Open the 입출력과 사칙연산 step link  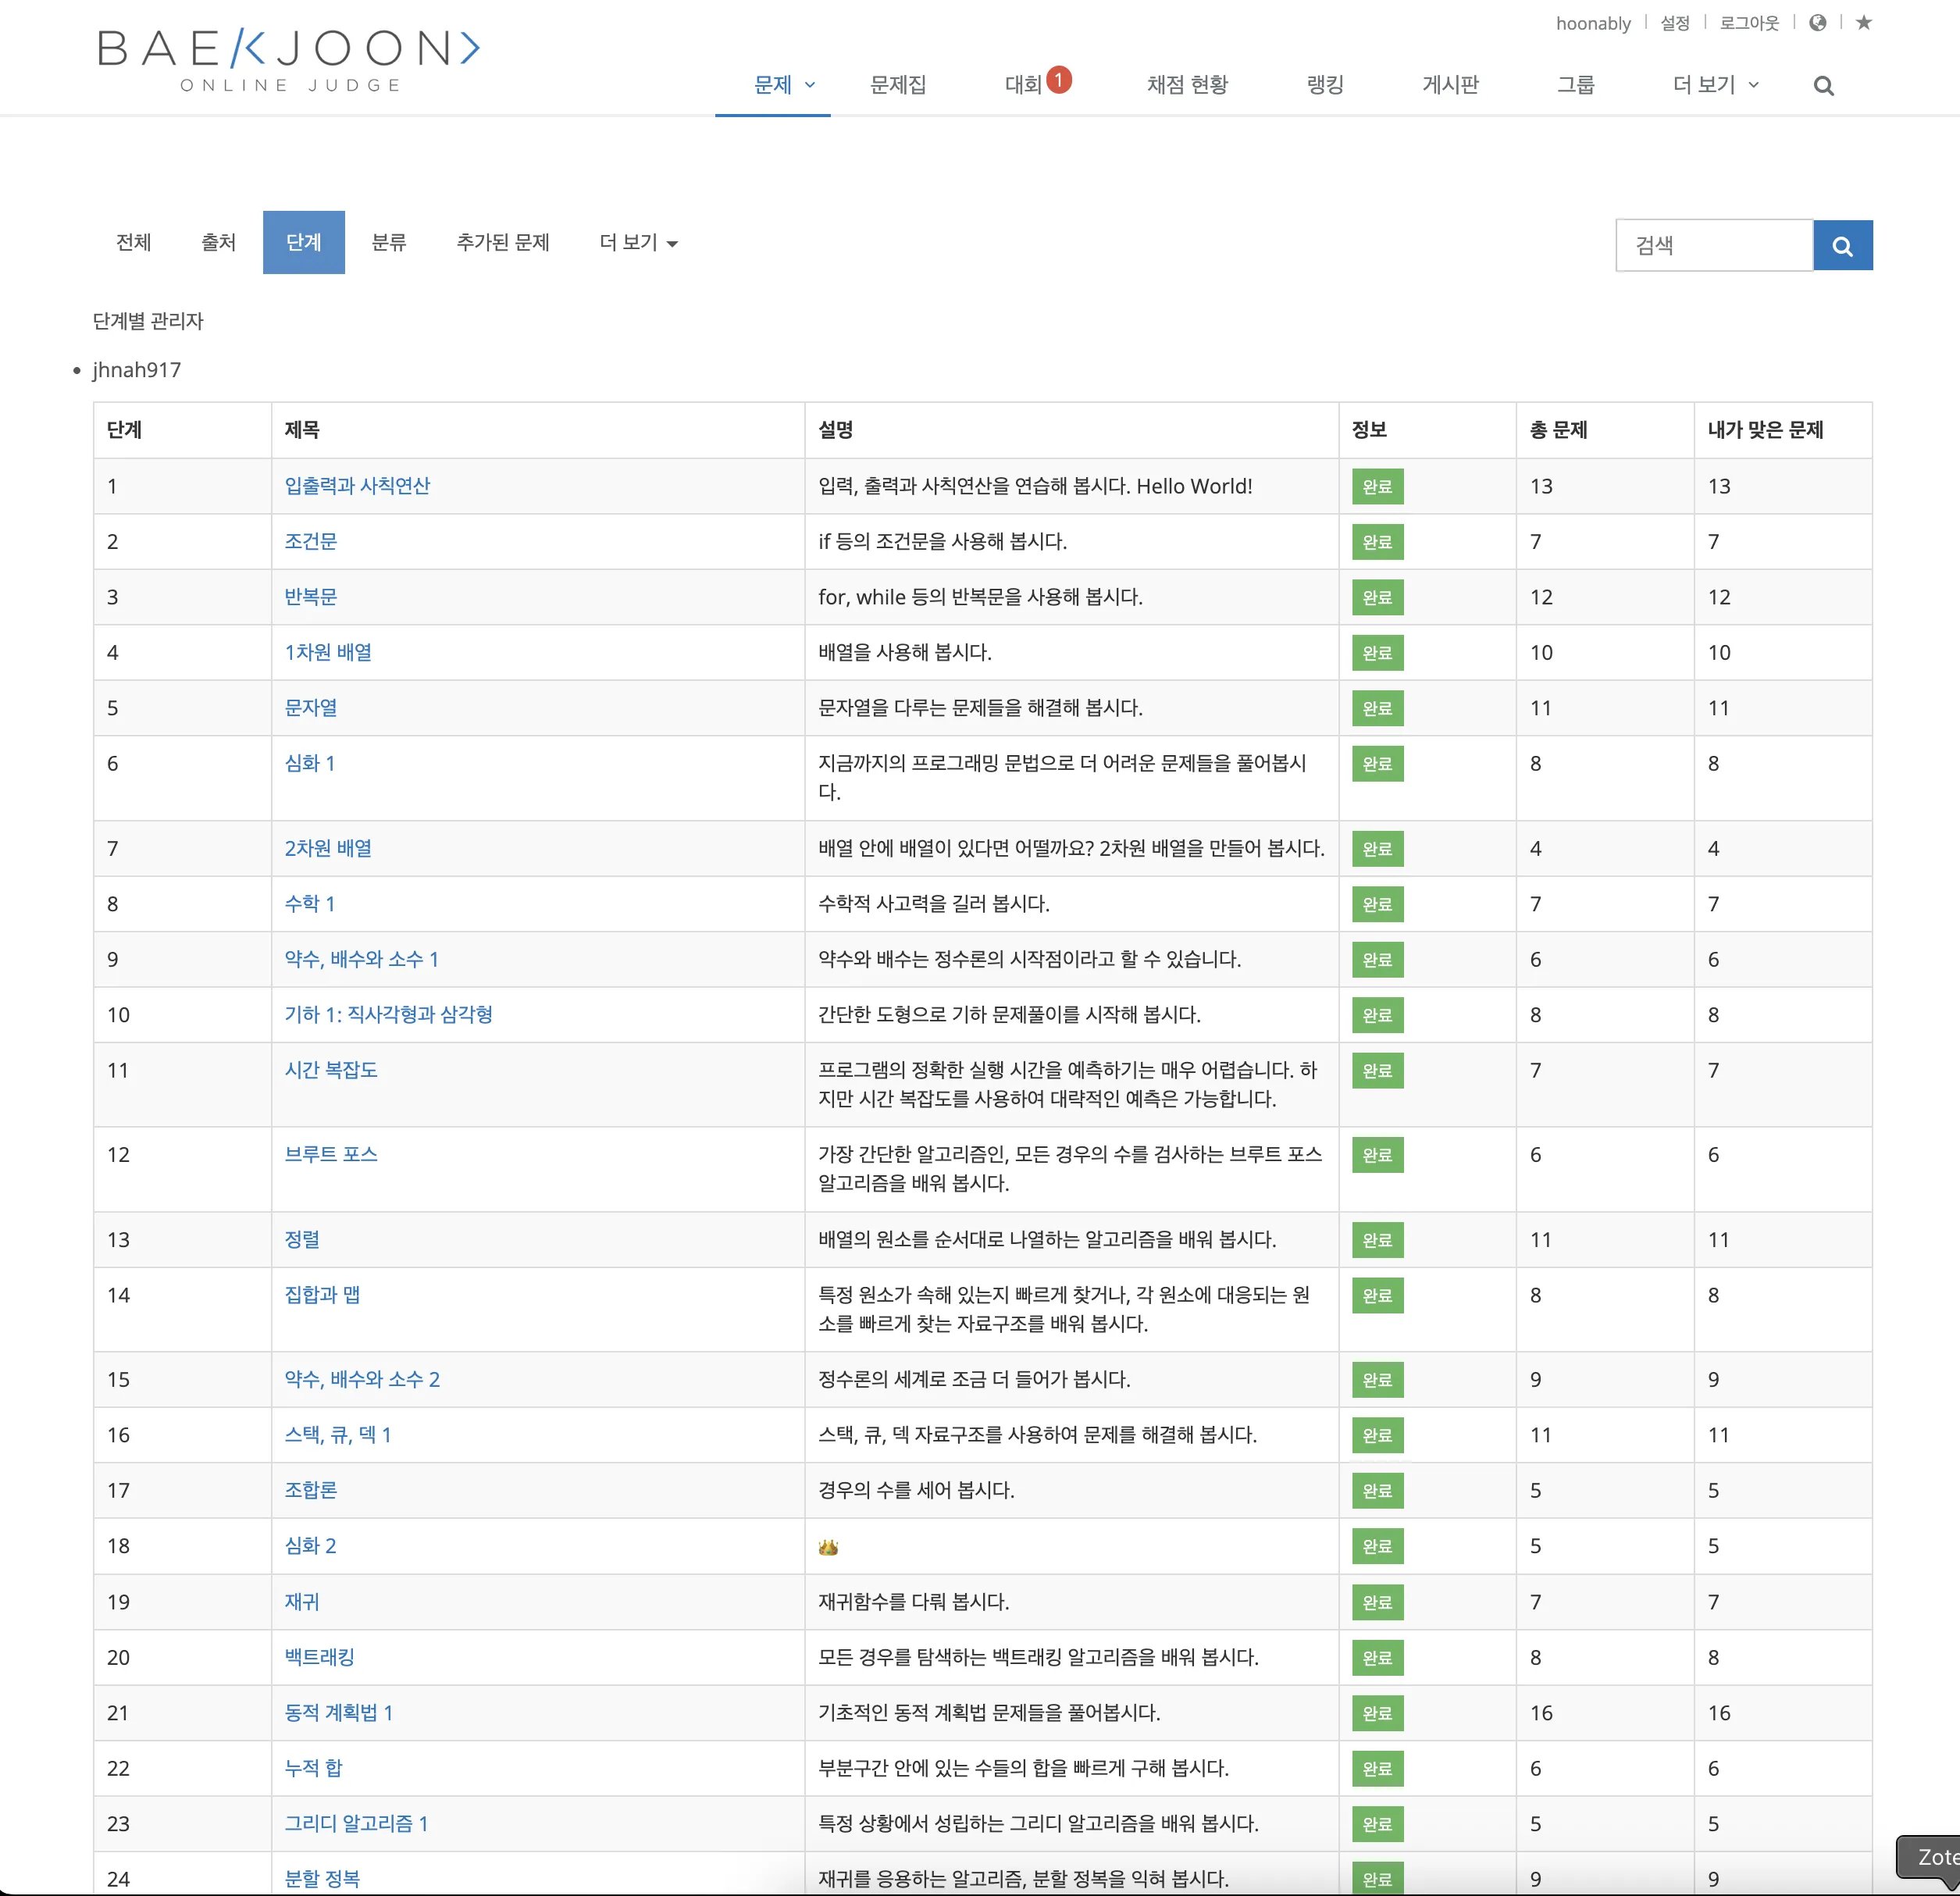pos(357,486)
